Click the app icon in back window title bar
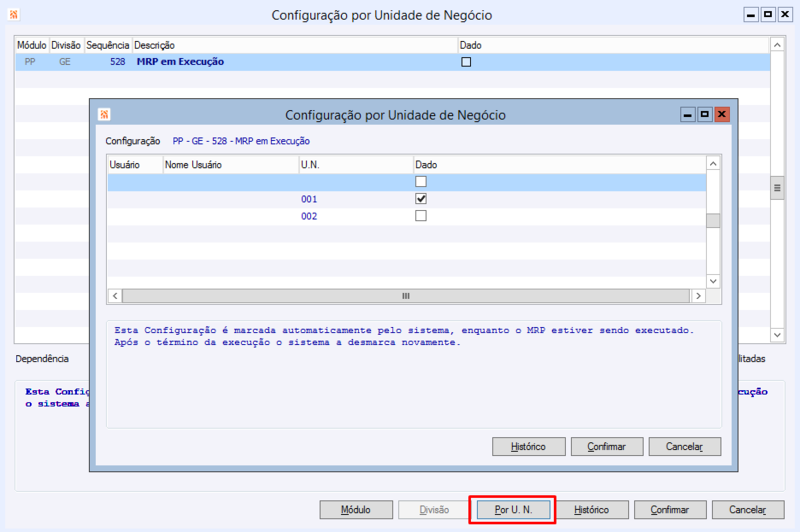This screenshot has height=532, width=800. point(14,14)
